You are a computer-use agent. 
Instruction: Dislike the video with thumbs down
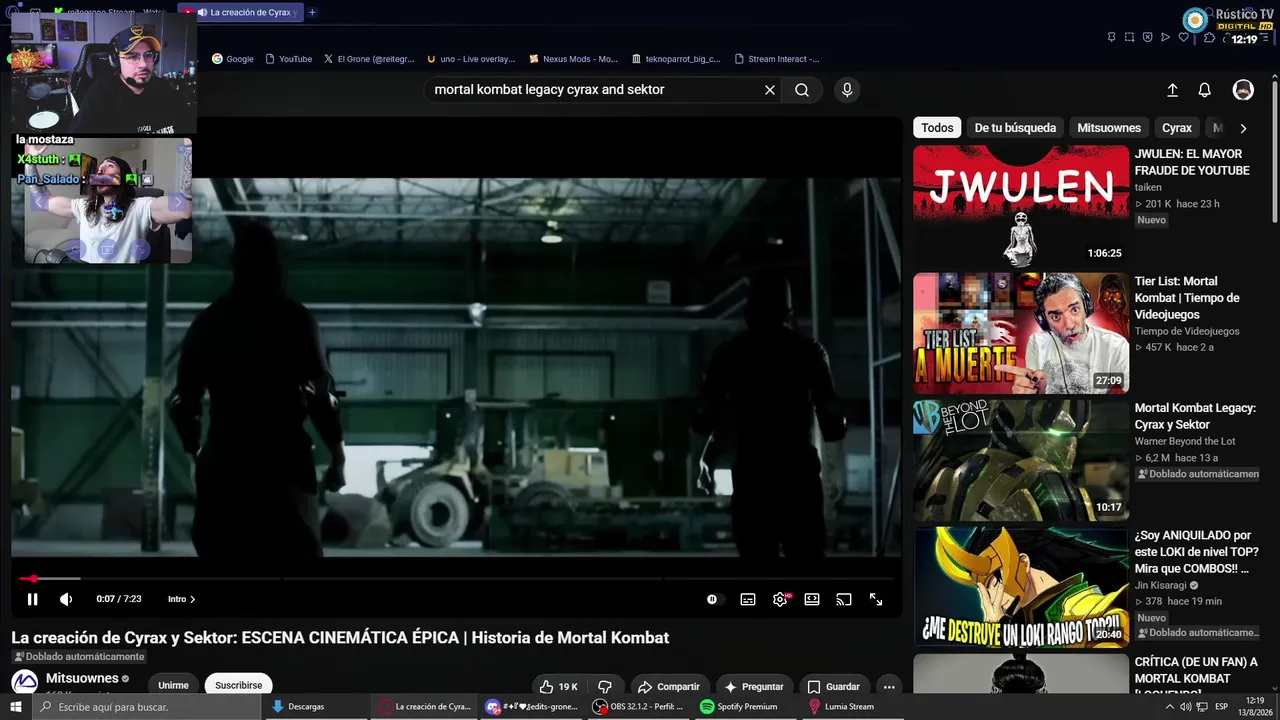coord(605,687)
